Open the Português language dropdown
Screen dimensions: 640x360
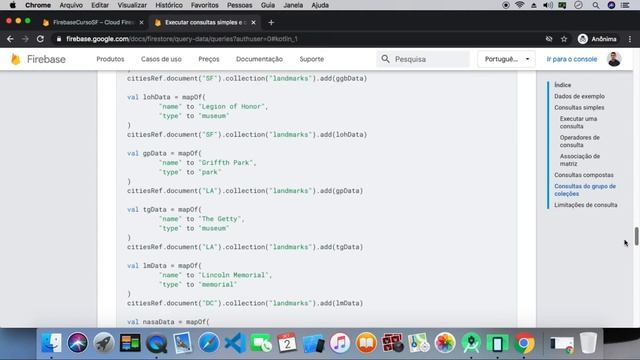[x=507, y=59]
